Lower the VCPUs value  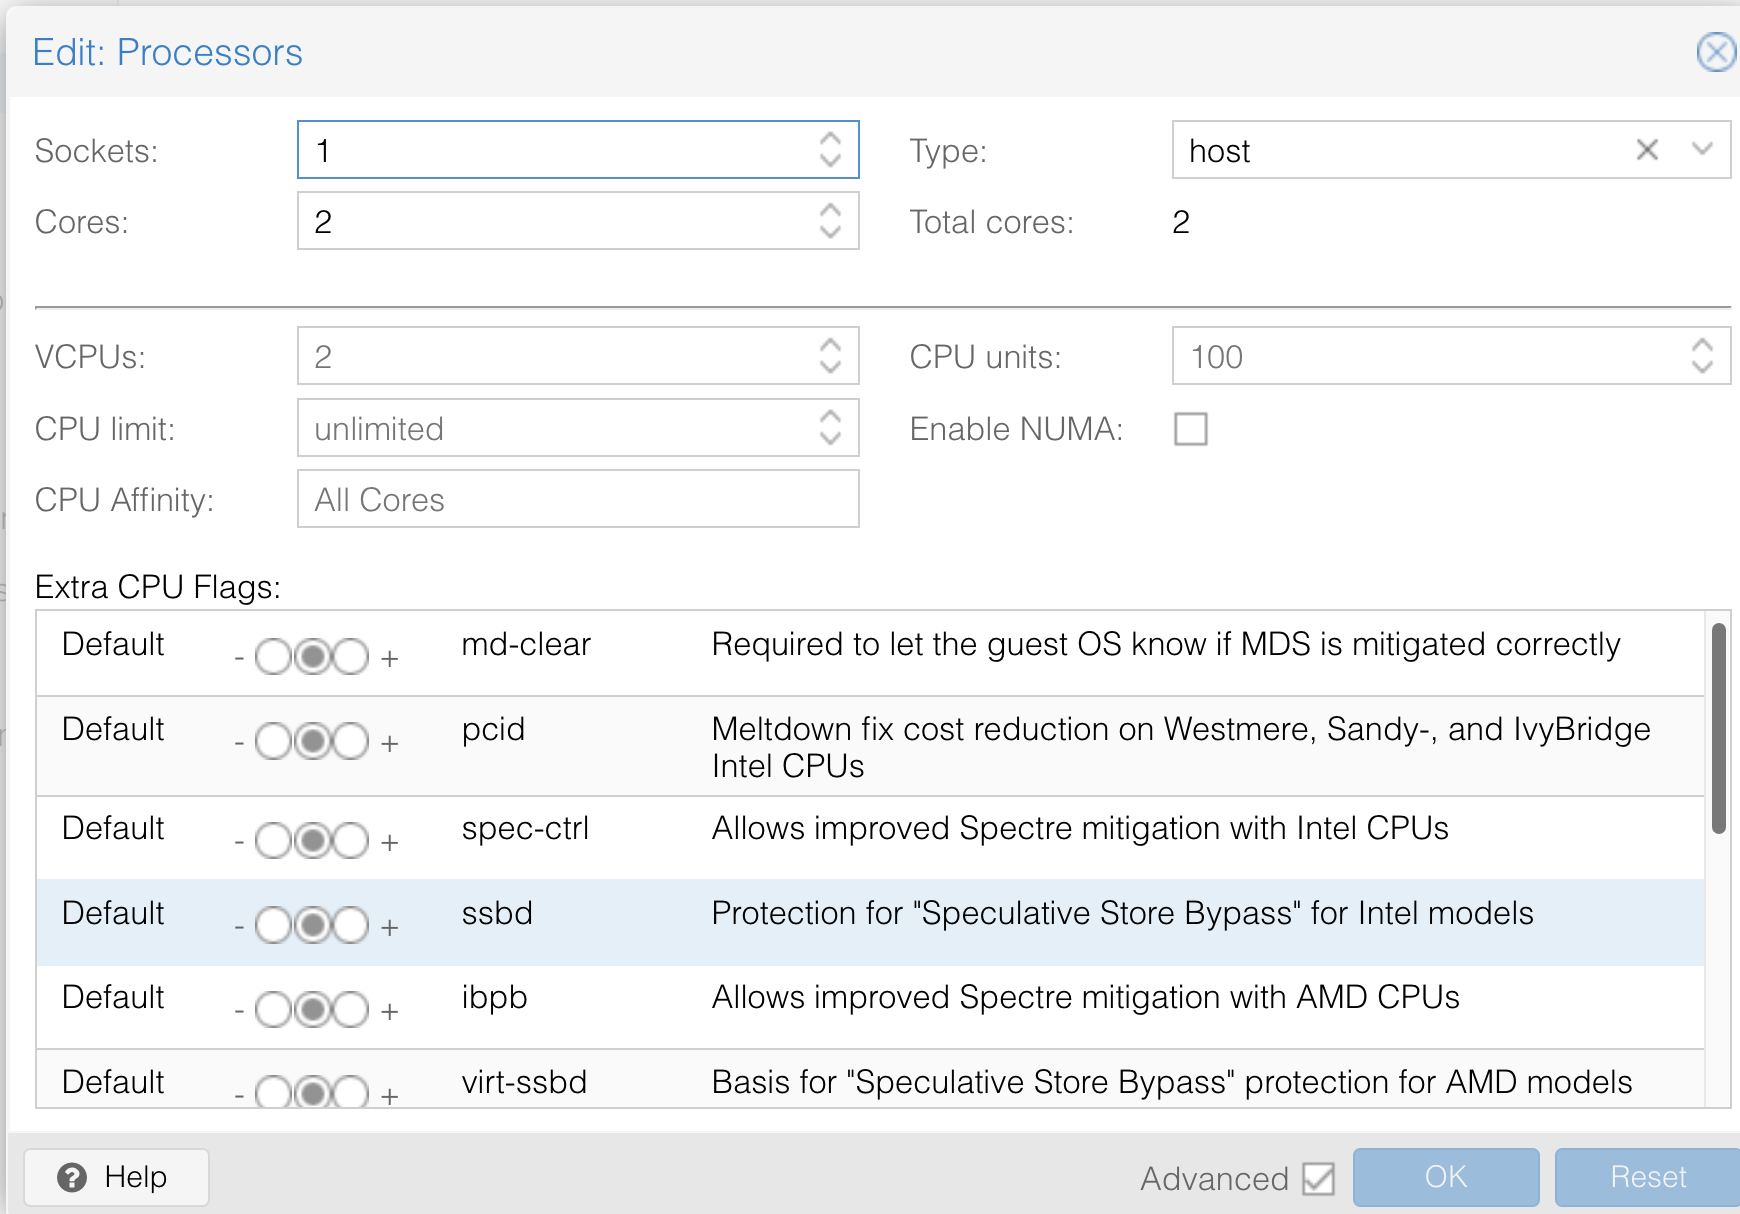pos(830,367)
